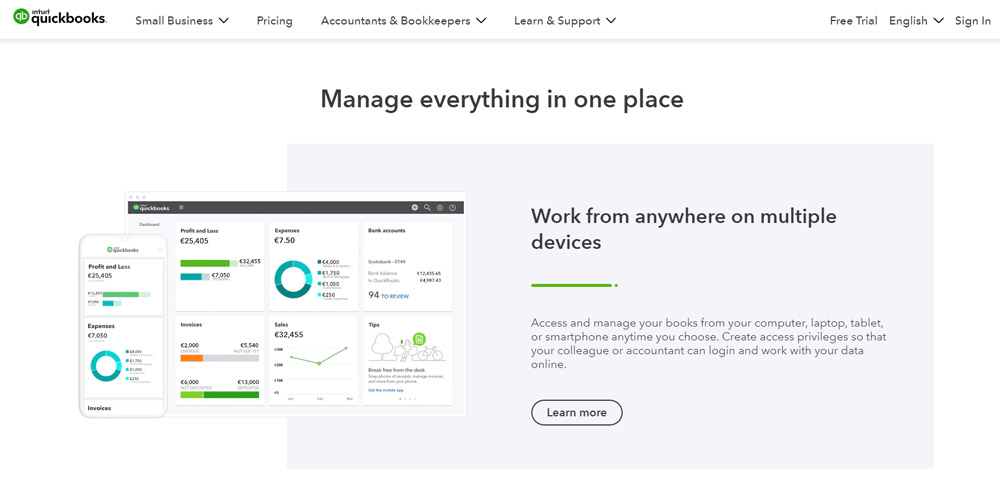Click the €1,050 expense legend entry in desktop preview

[328, 285]
